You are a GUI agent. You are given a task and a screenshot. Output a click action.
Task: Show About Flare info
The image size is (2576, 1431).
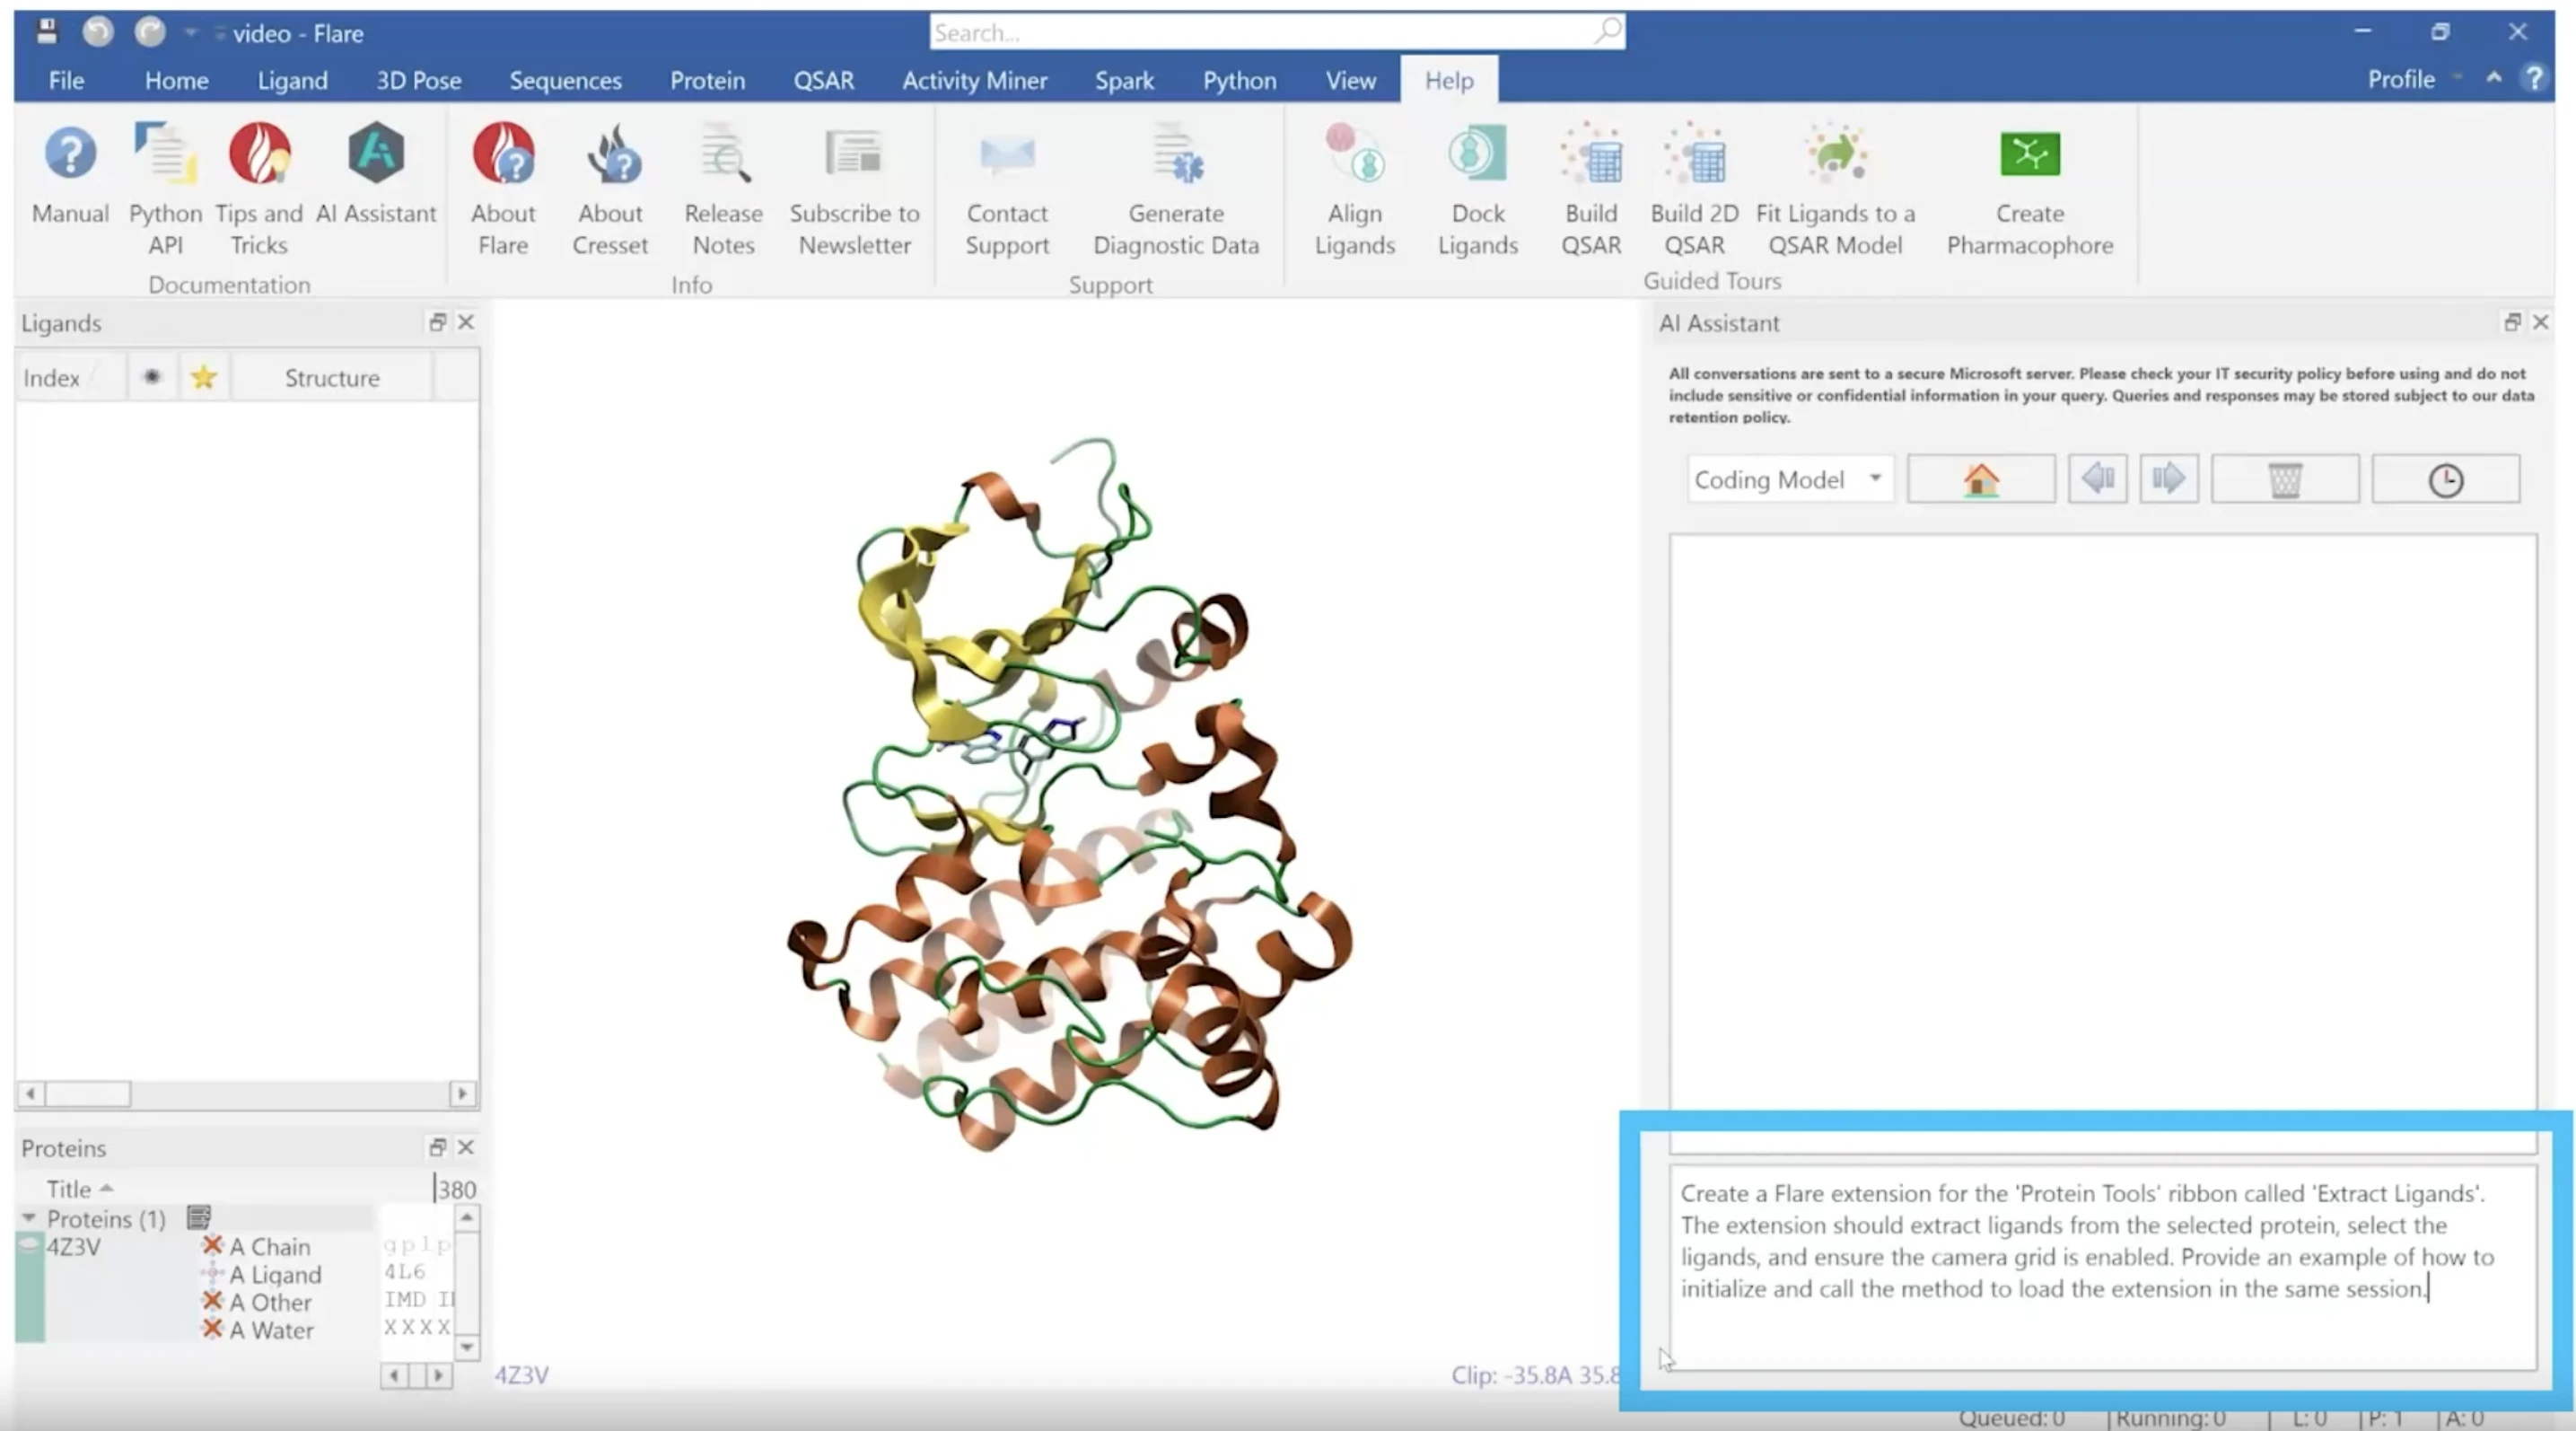503,188
